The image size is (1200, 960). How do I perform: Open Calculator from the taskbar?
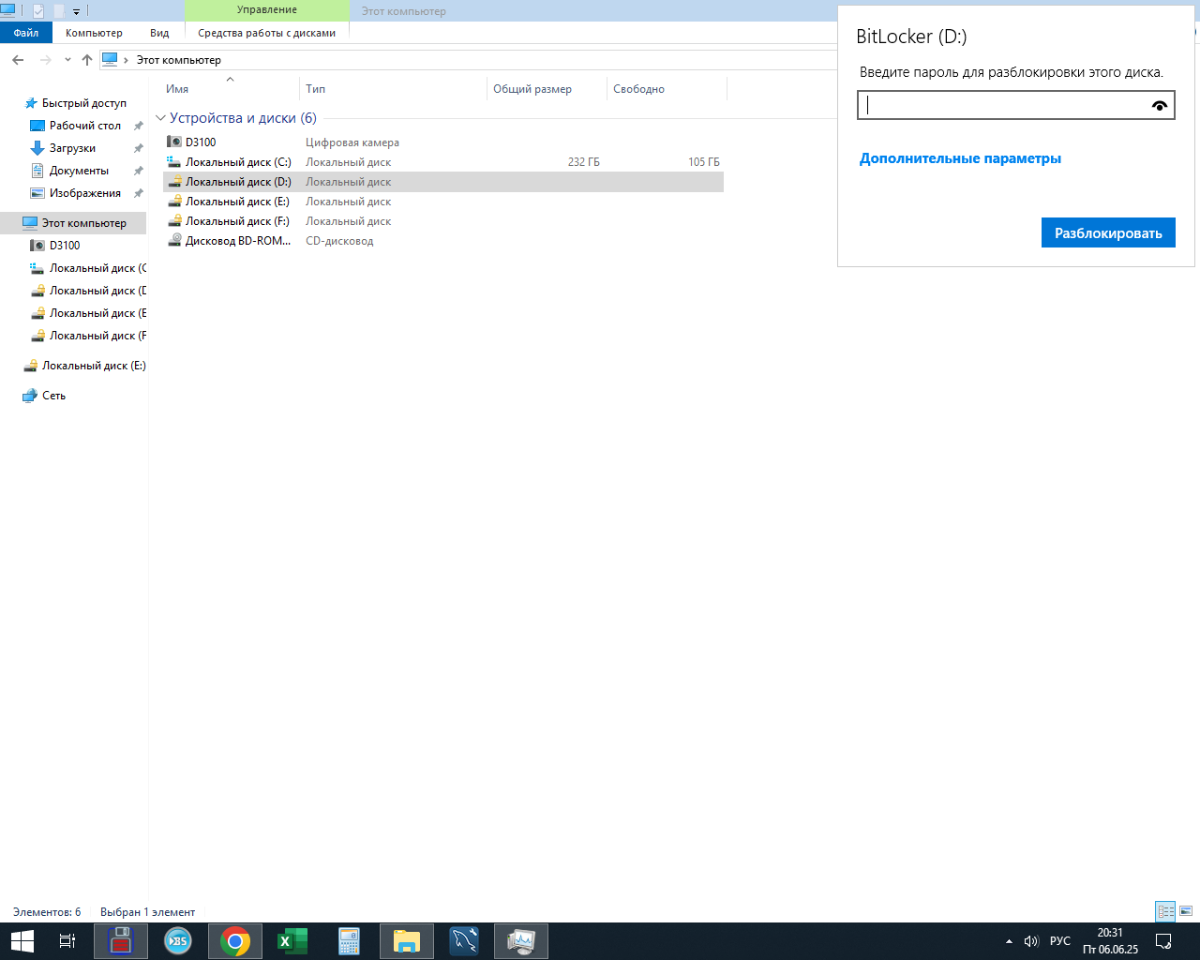coord(349,941)
